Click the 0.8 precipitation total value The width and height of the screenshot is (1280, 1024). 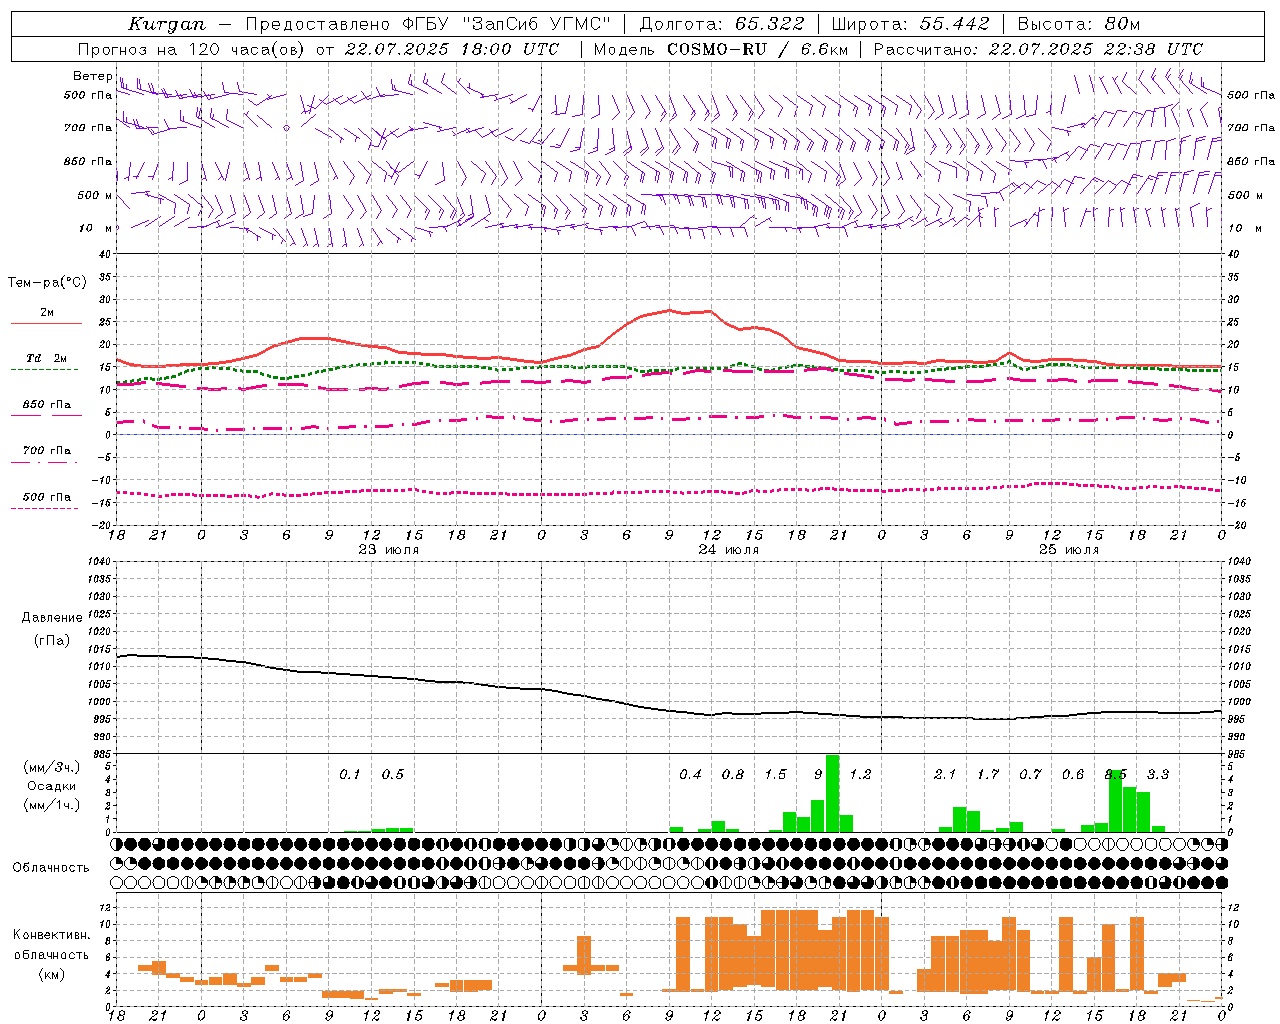[x=733, y=774]
